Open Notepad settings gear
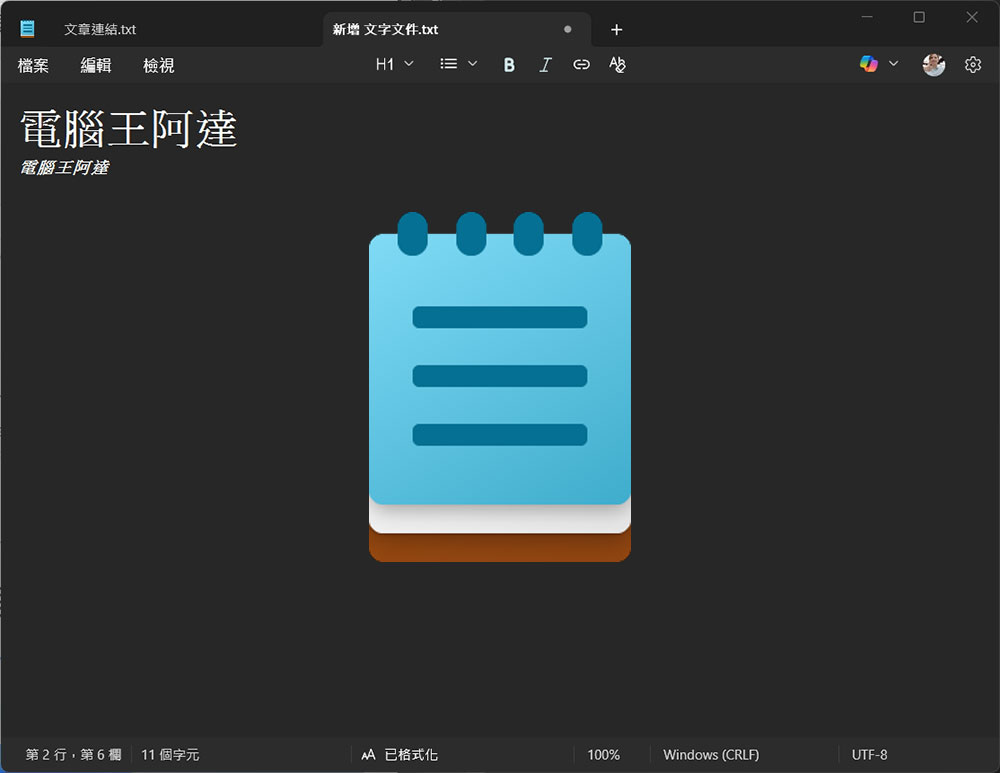The height and width of the screenshot is (773, 1000). pos(973,64)
